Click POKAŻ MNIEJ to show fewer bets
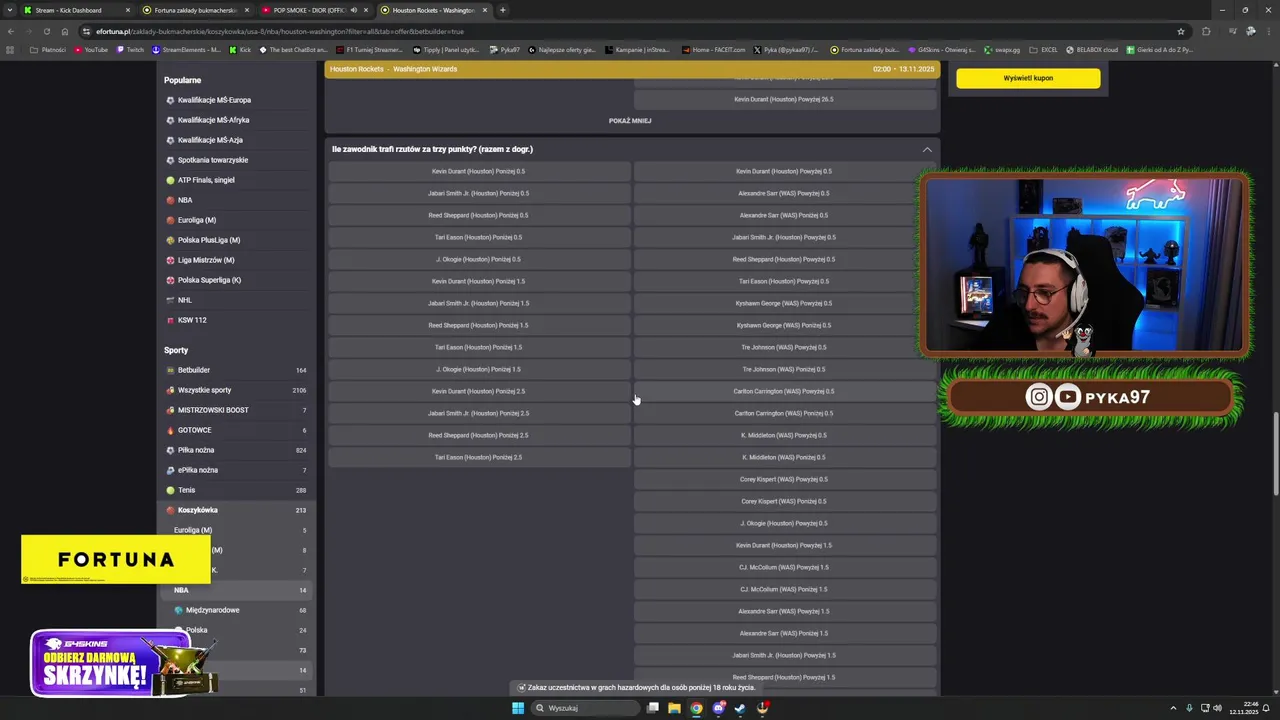The width and height of the screenshot is (1280, 720). click(x=630, y=121)
